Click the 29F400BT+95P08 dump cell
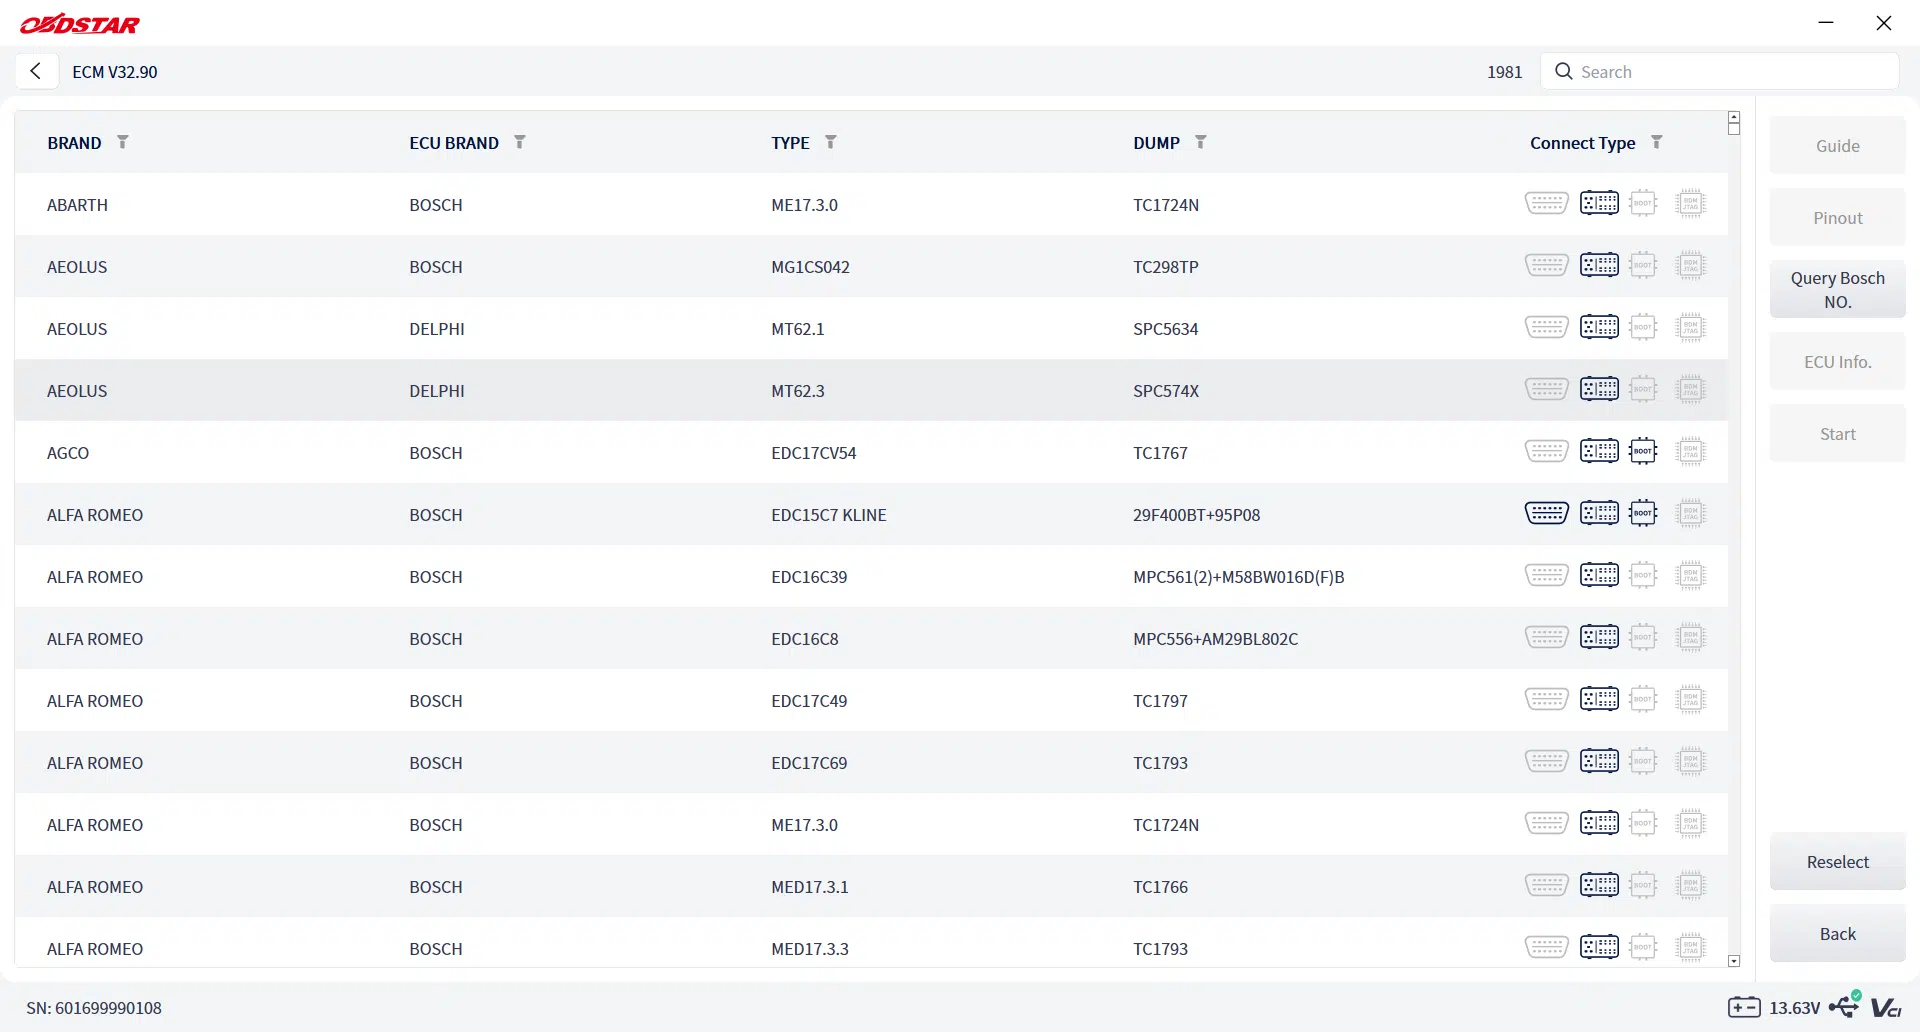The image size is (1920, 1032). pyautogui.click(x=1196, y=514)
